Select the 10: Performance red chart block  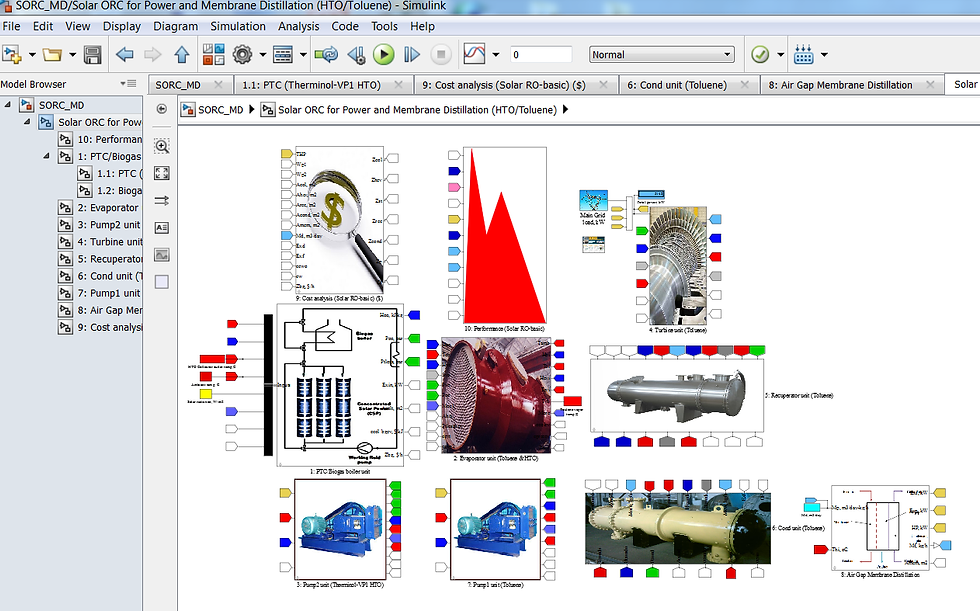505,235
